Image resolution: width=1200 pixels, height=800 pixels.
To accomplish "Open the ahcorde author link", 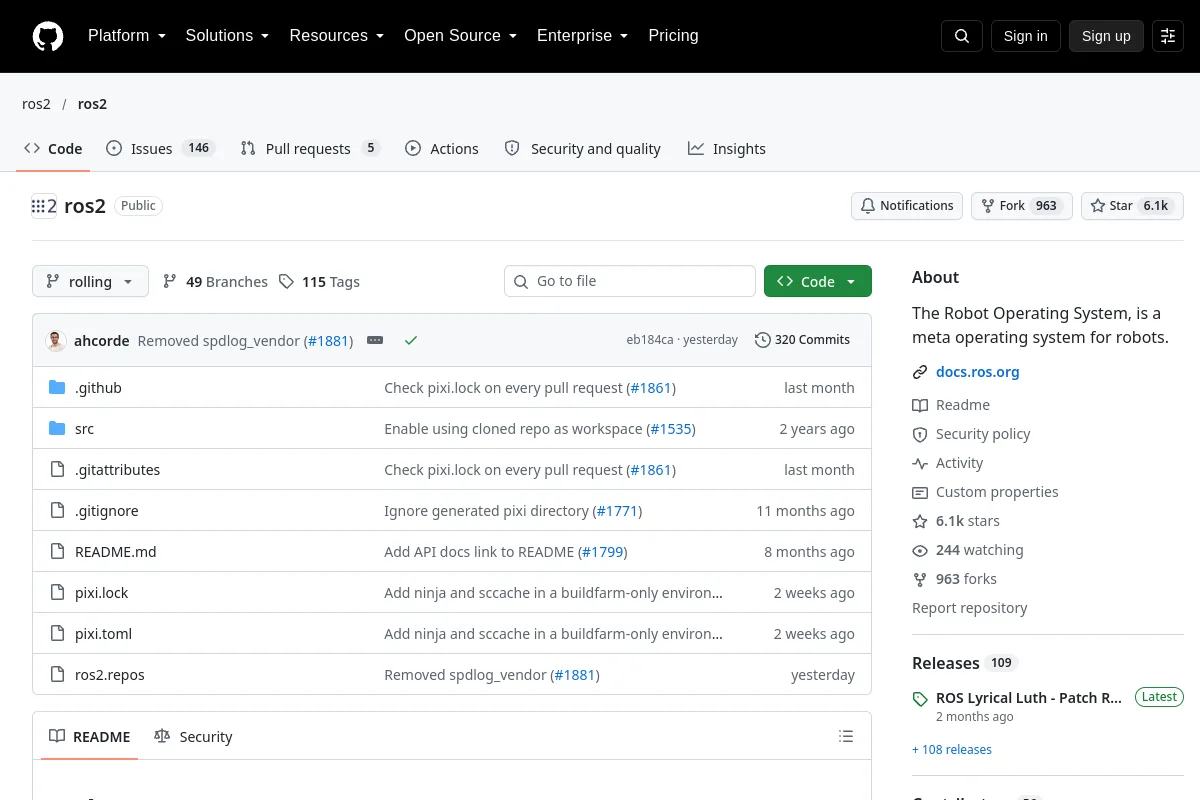I will (x=102, y=341).
